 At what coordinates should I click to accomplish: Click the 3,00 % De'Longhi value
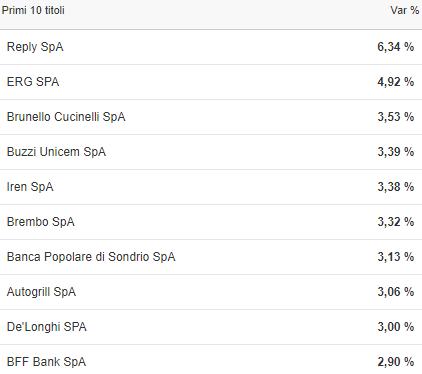(396, 327)
